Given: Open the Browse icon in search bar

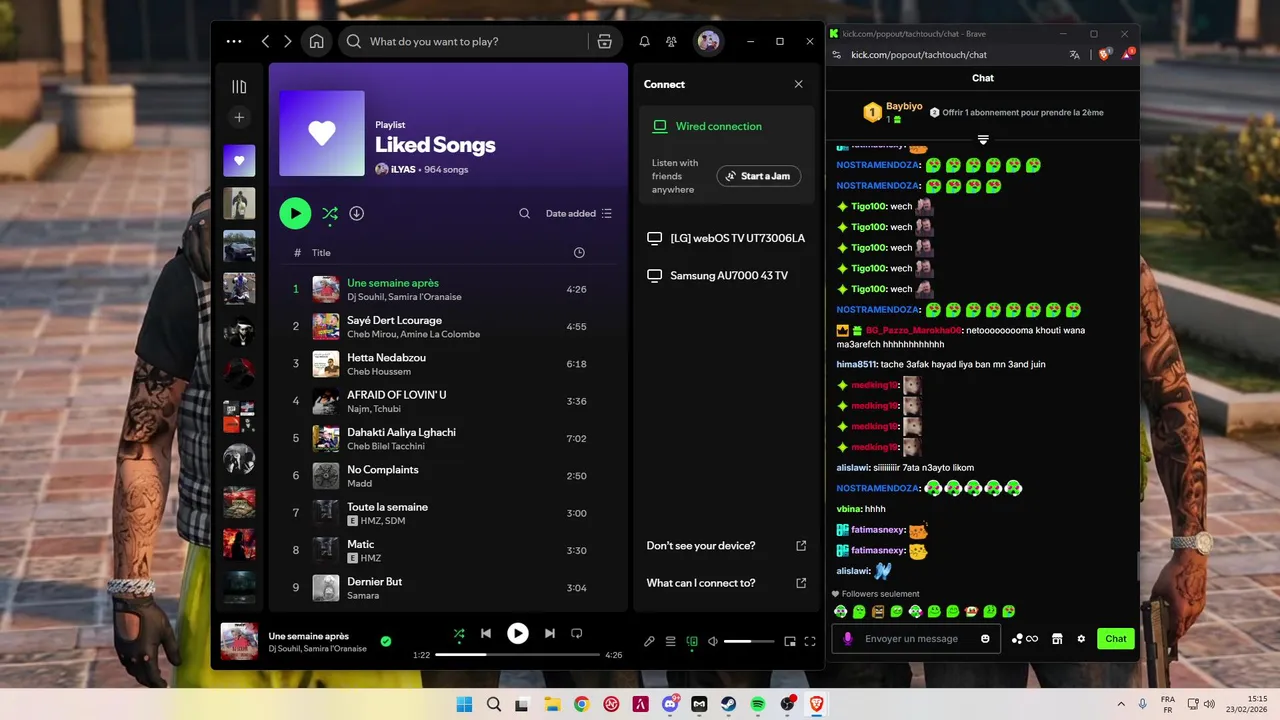Looking at the screenshot, I should coord(604,41).
